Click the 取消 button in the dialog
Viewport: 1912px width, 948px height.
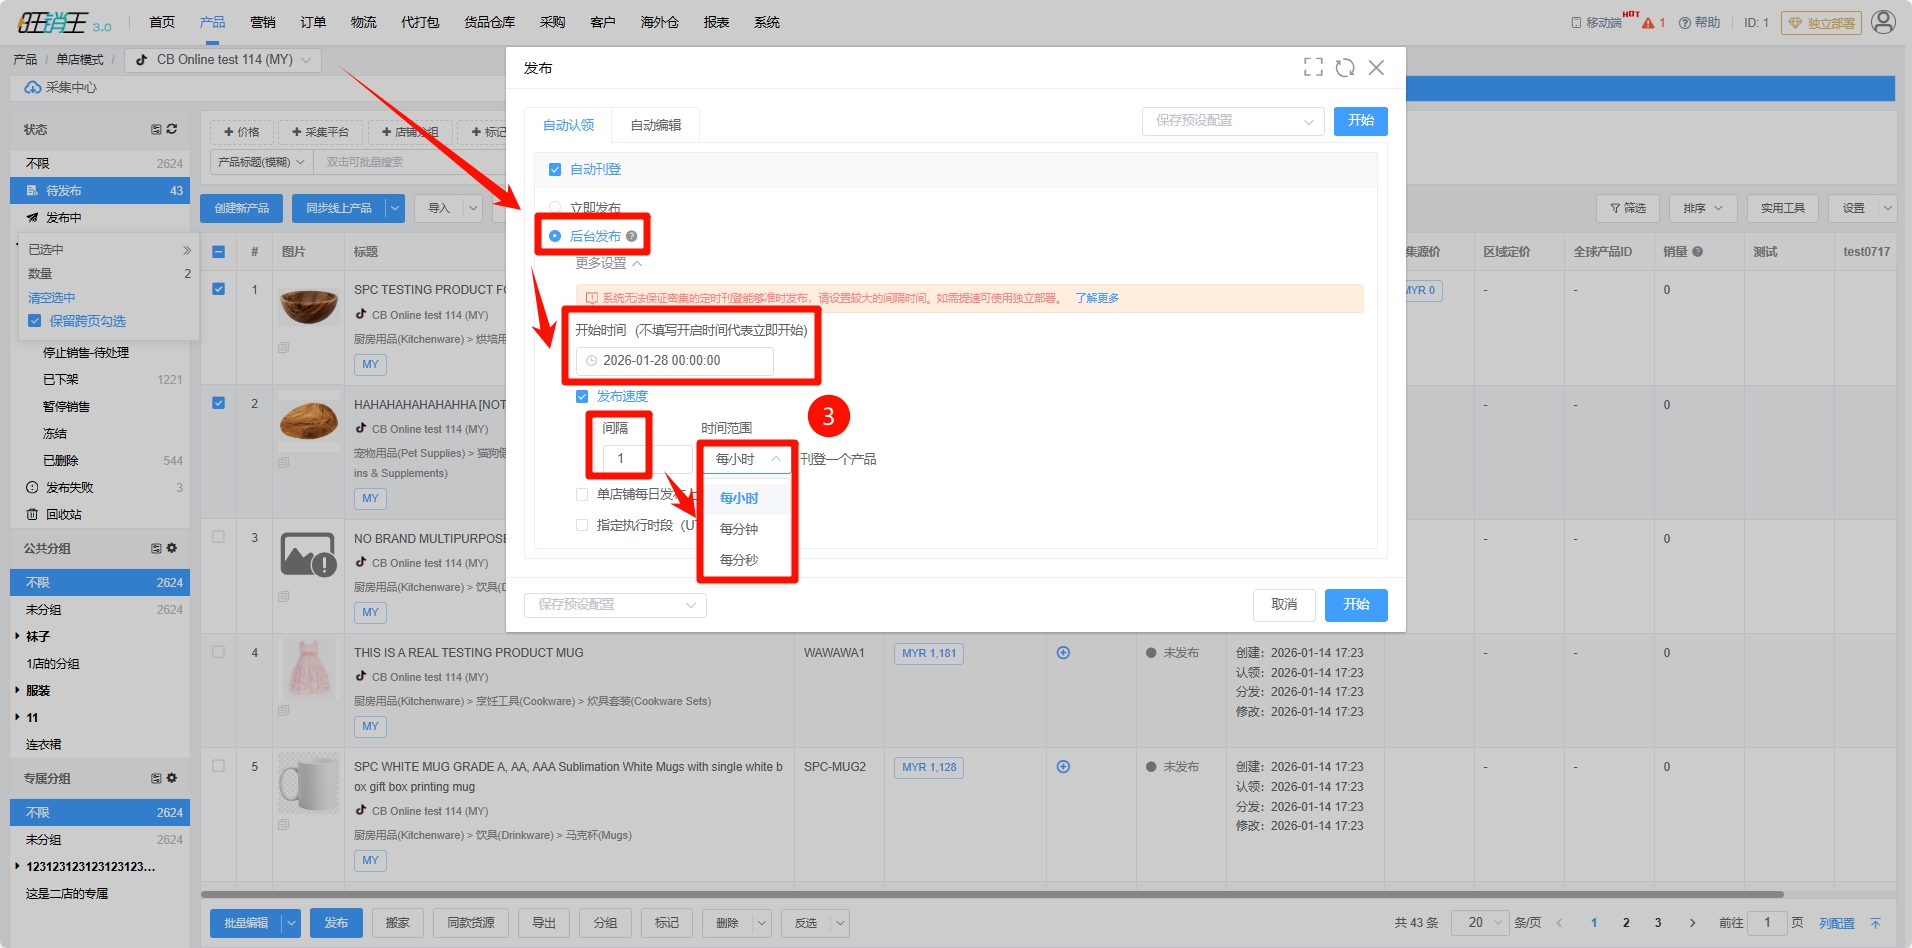click(1284, 605)
